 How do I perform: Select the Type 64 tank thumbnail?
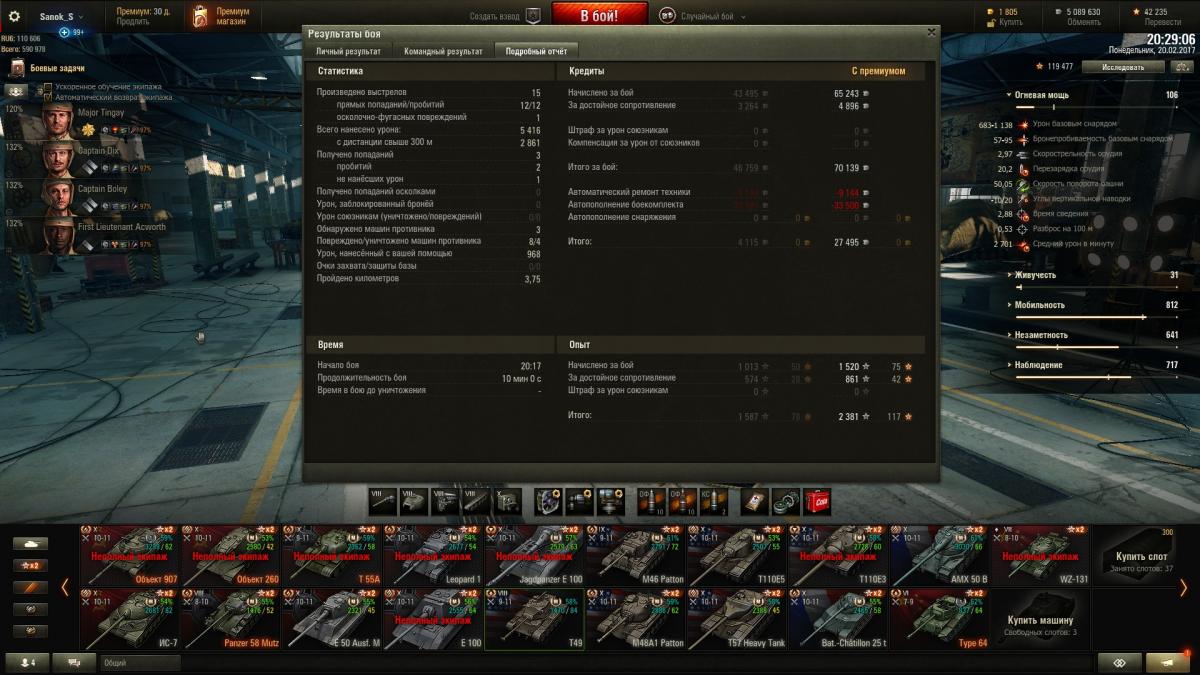[x=939, y=619]
